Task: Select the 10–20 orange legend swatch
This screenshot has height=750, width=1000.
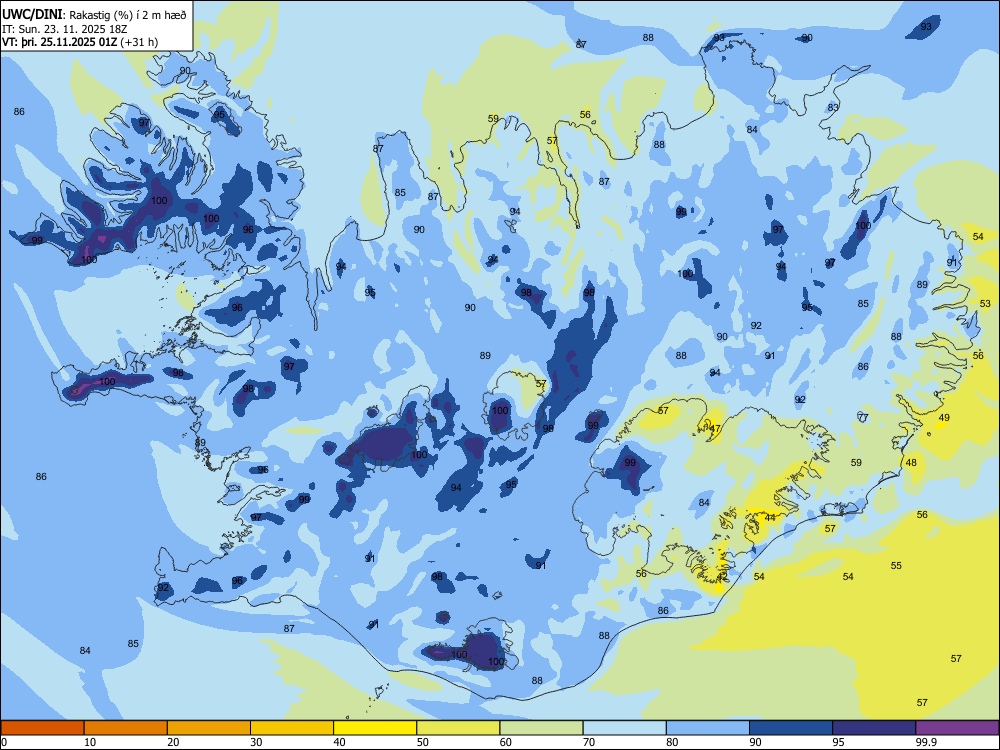Action: click(x=126, y=728)
